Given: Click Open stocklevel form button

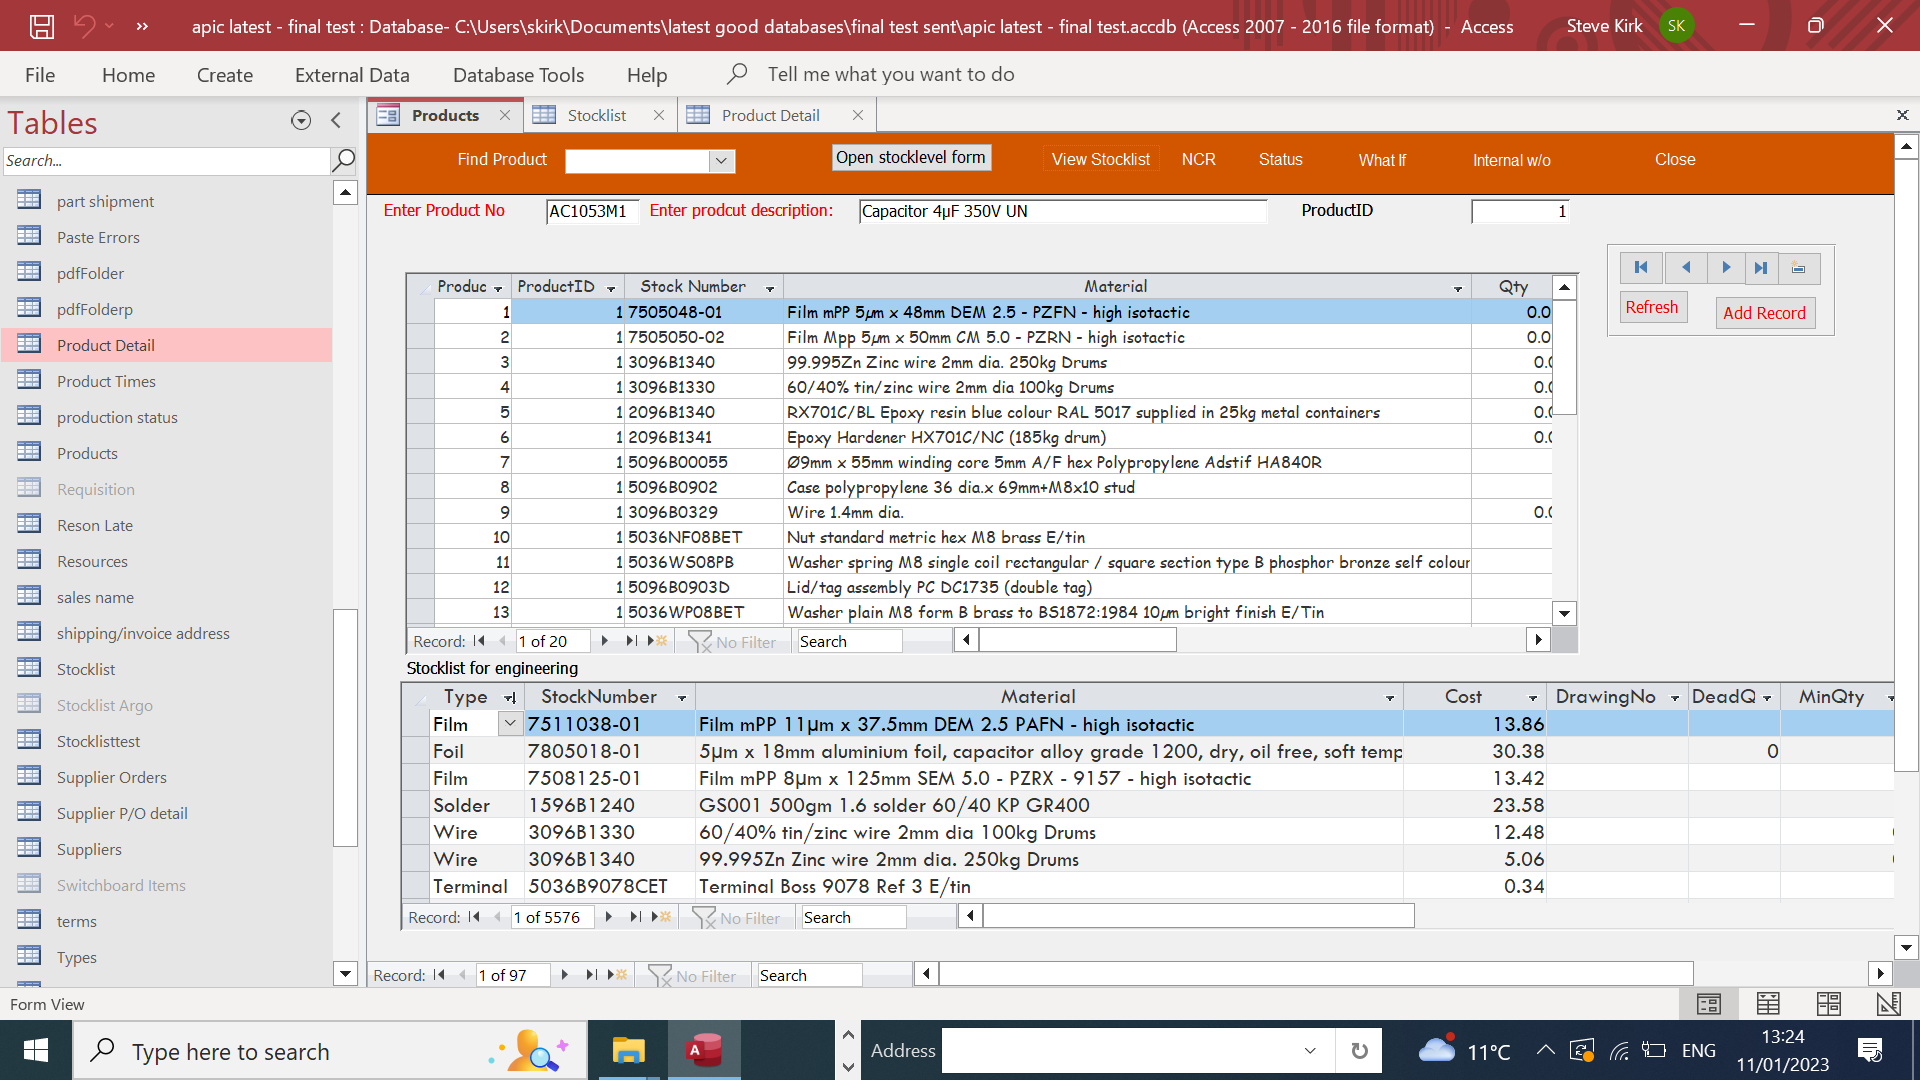Looking at the screenshot, I should click(911, 157).
